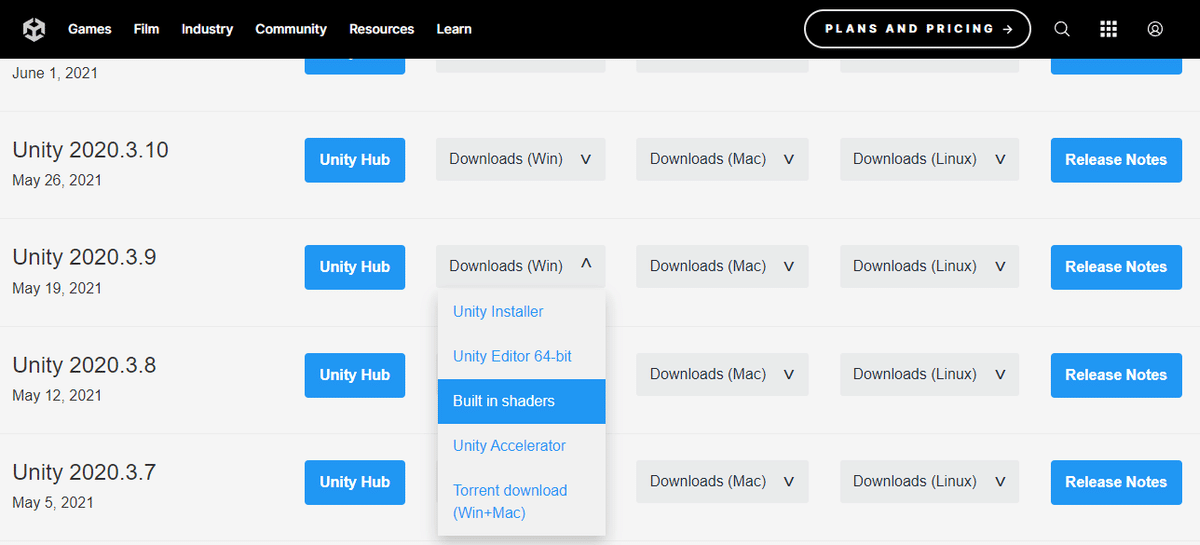Open the Learn menu
The image size is (1200, 545).
[454, 29]
